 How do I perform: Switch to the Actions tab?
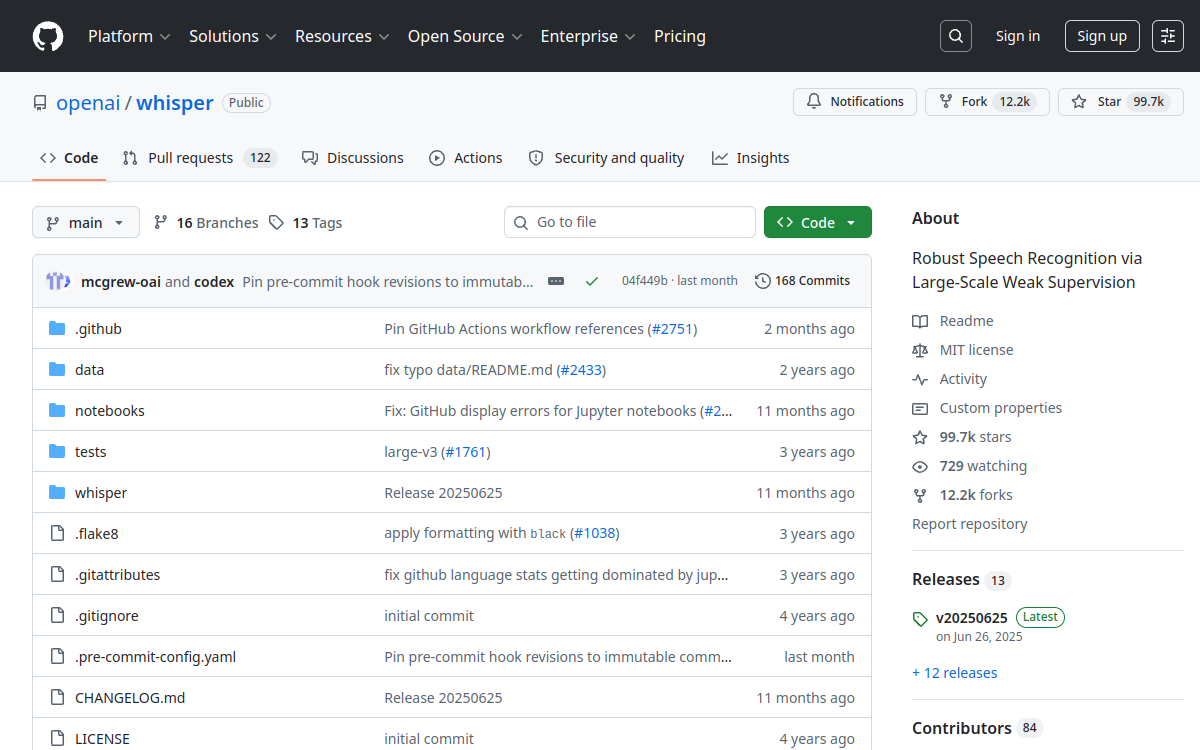(466, 158)
